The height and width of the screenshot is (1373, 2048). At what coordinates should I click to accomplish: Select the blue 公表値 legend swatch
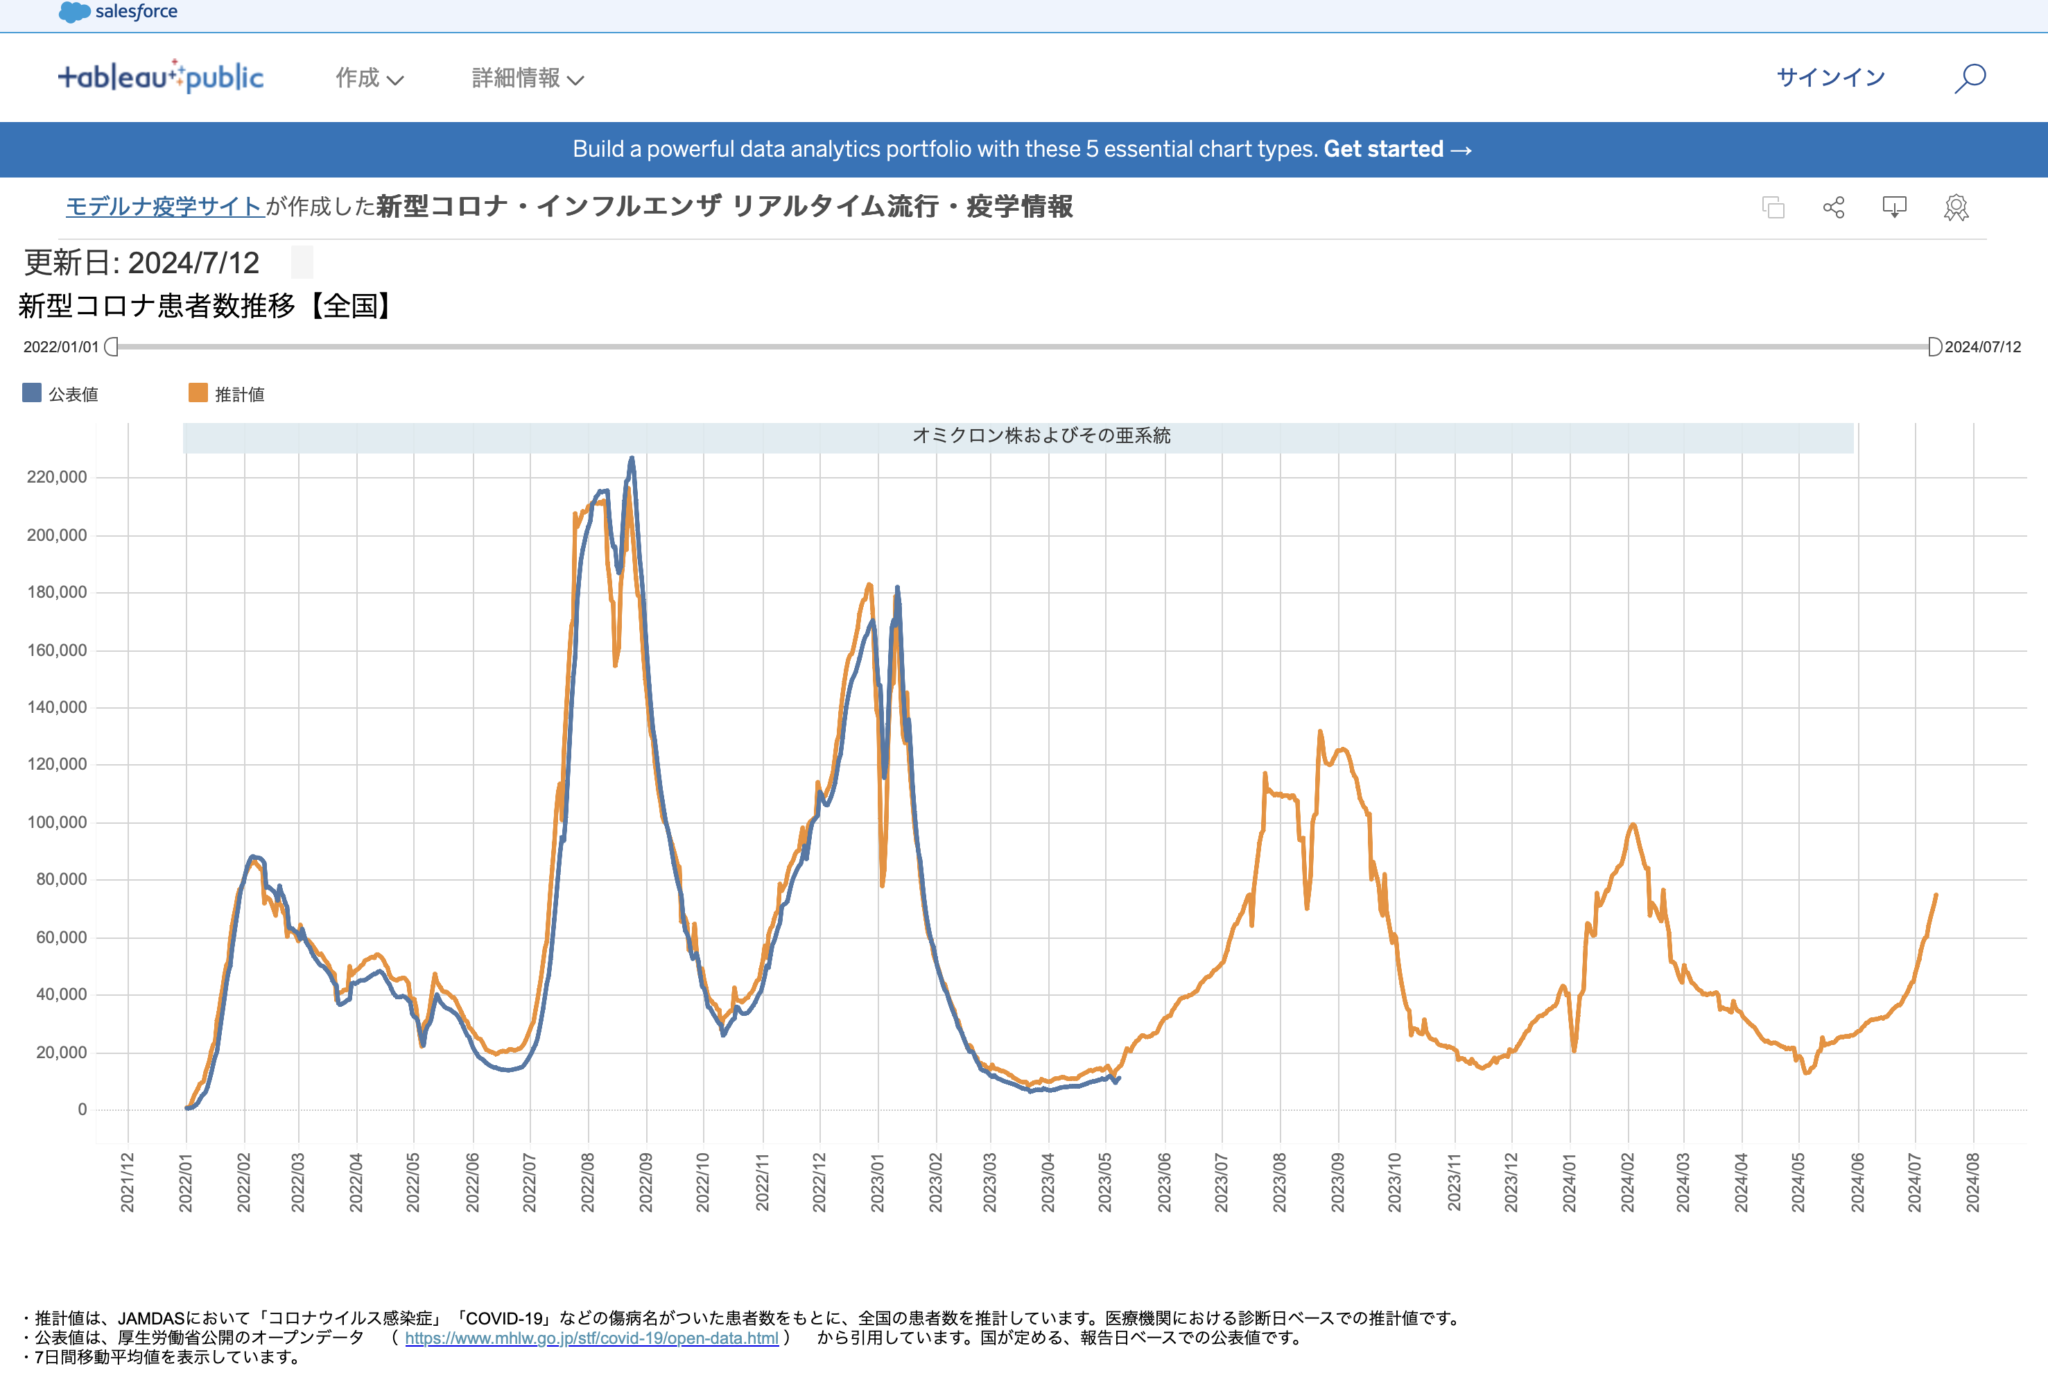coord(32,393)
